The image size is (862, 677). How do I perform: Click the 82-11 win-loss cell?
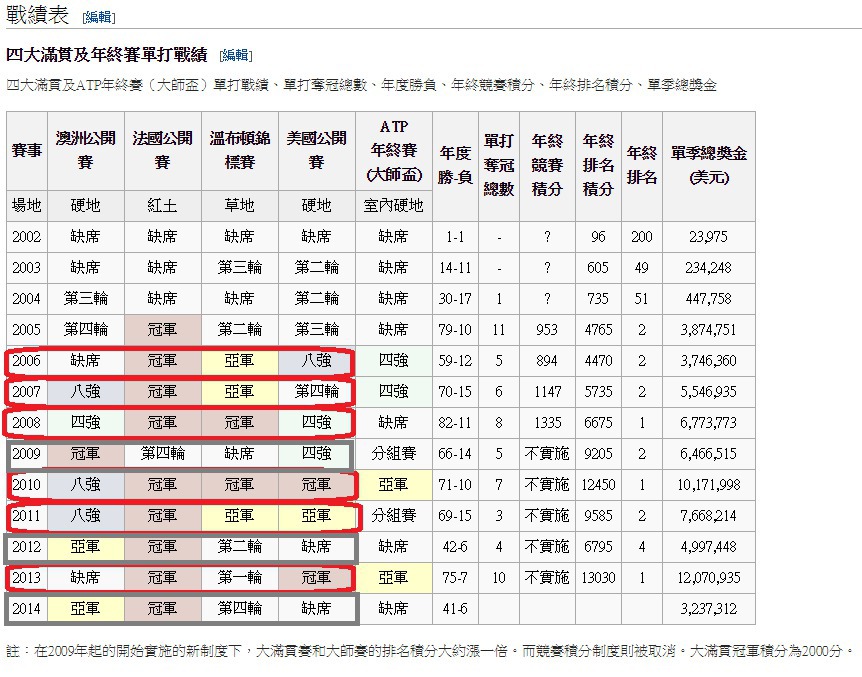pos(455,422)
